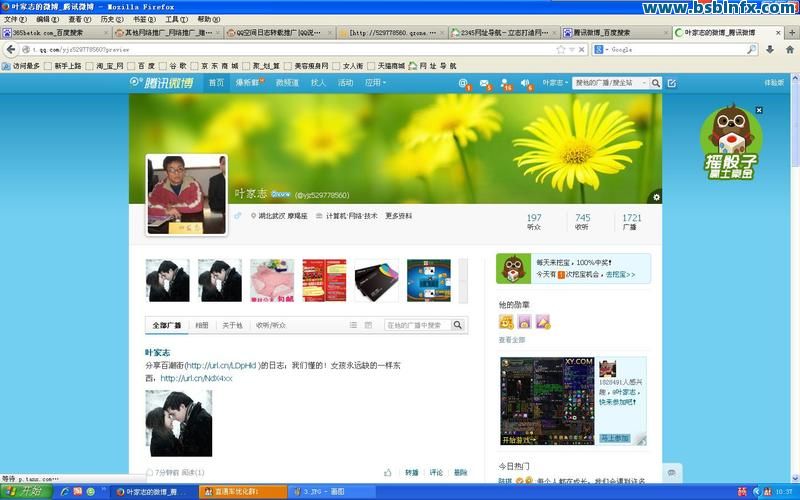Open cover settings gear icon
The image size is (800, 500).
coord(656,197)
